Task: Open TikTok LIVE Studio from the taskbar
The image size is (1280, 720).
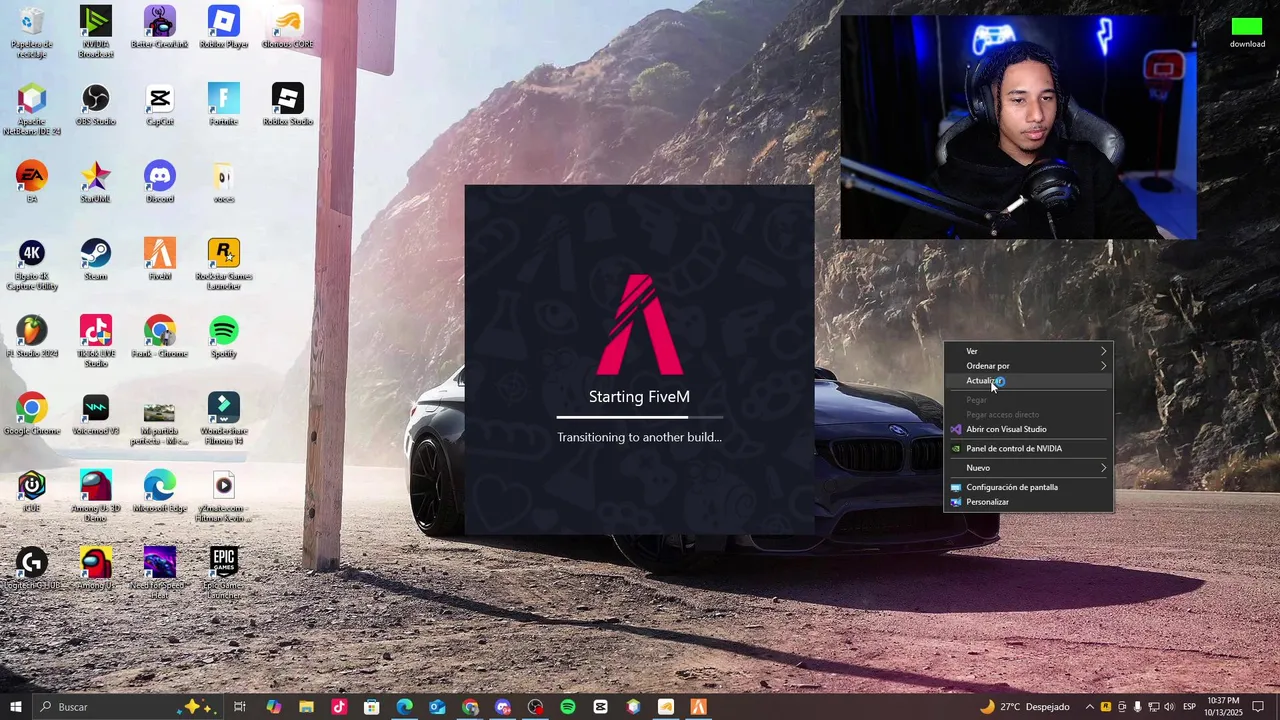Action: point(339,707)
